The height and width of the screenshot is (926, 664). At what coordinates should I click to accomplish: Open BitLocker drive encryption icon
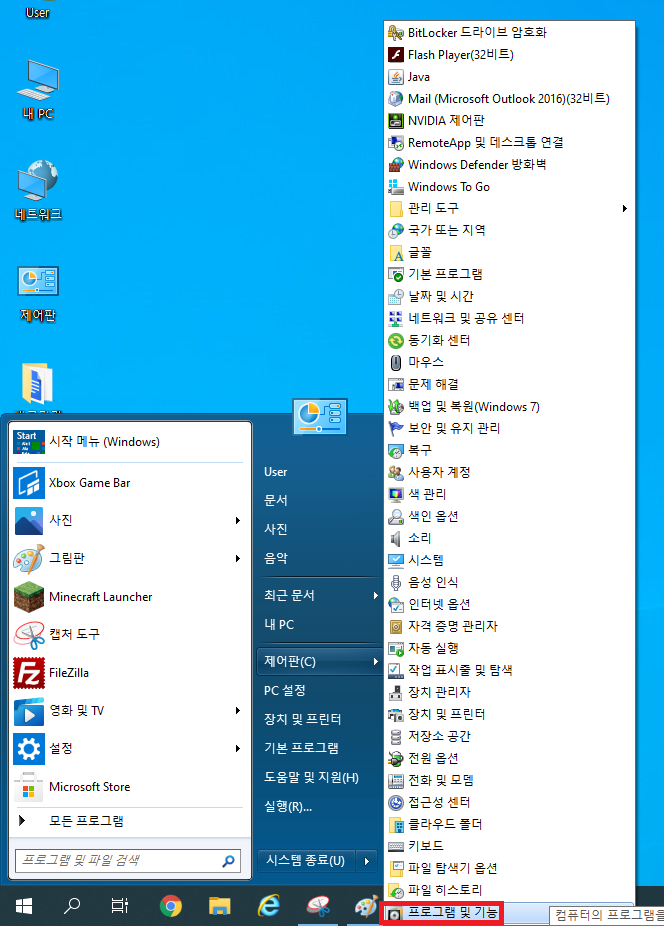point(396,32)
